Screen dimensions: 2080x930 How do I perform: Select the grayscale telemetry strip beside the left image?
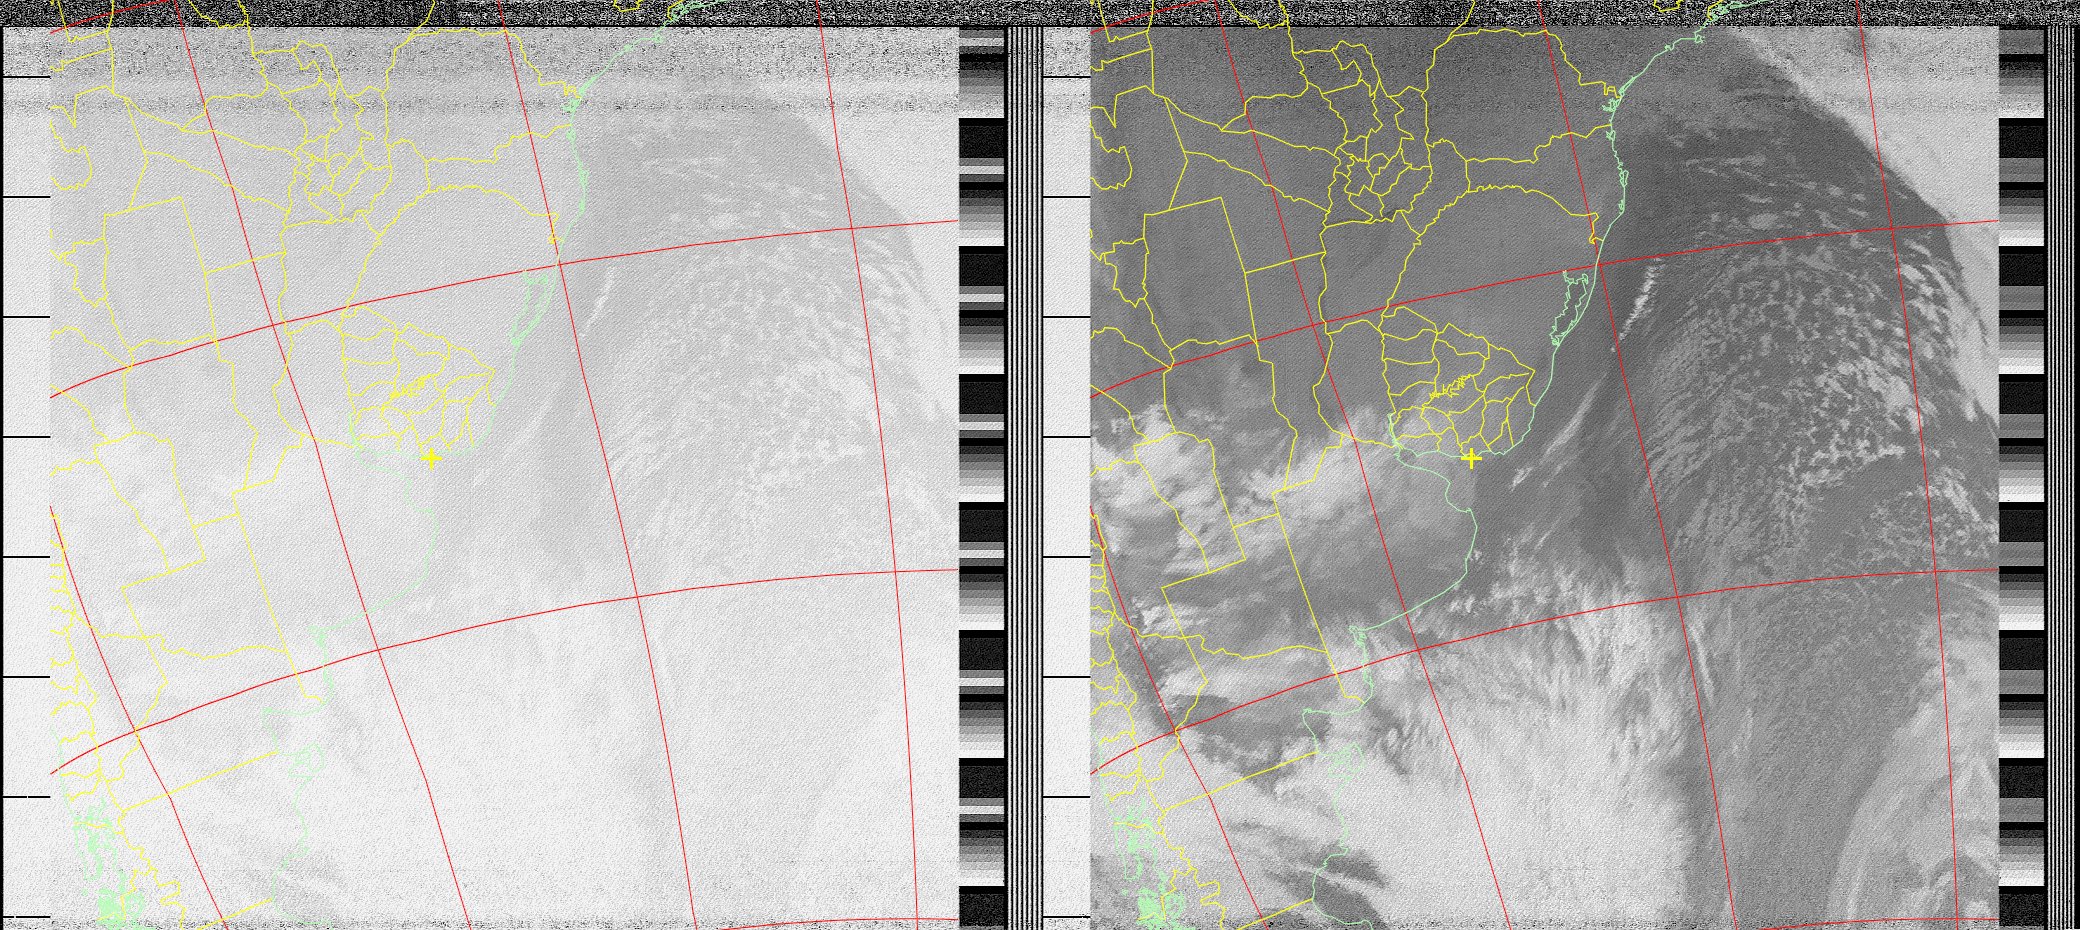[981, 478]
